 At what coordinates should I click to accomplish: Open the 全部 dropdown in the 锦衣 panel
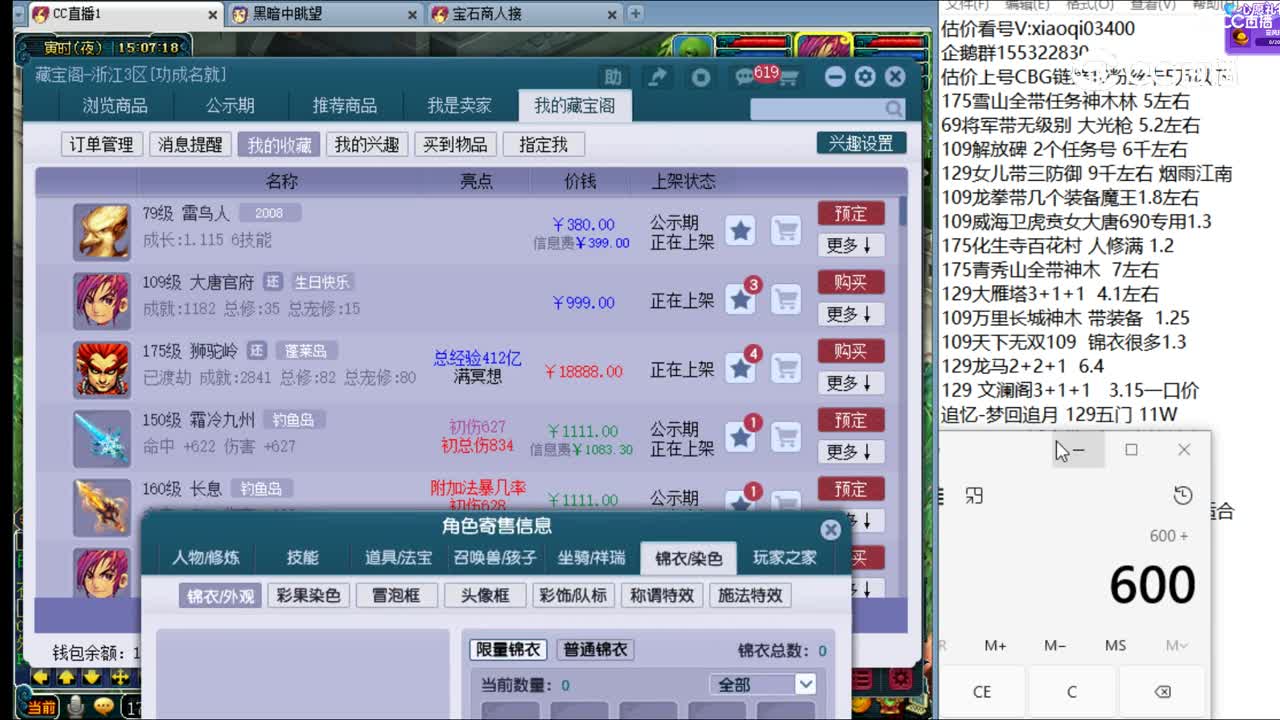point(763,683)
